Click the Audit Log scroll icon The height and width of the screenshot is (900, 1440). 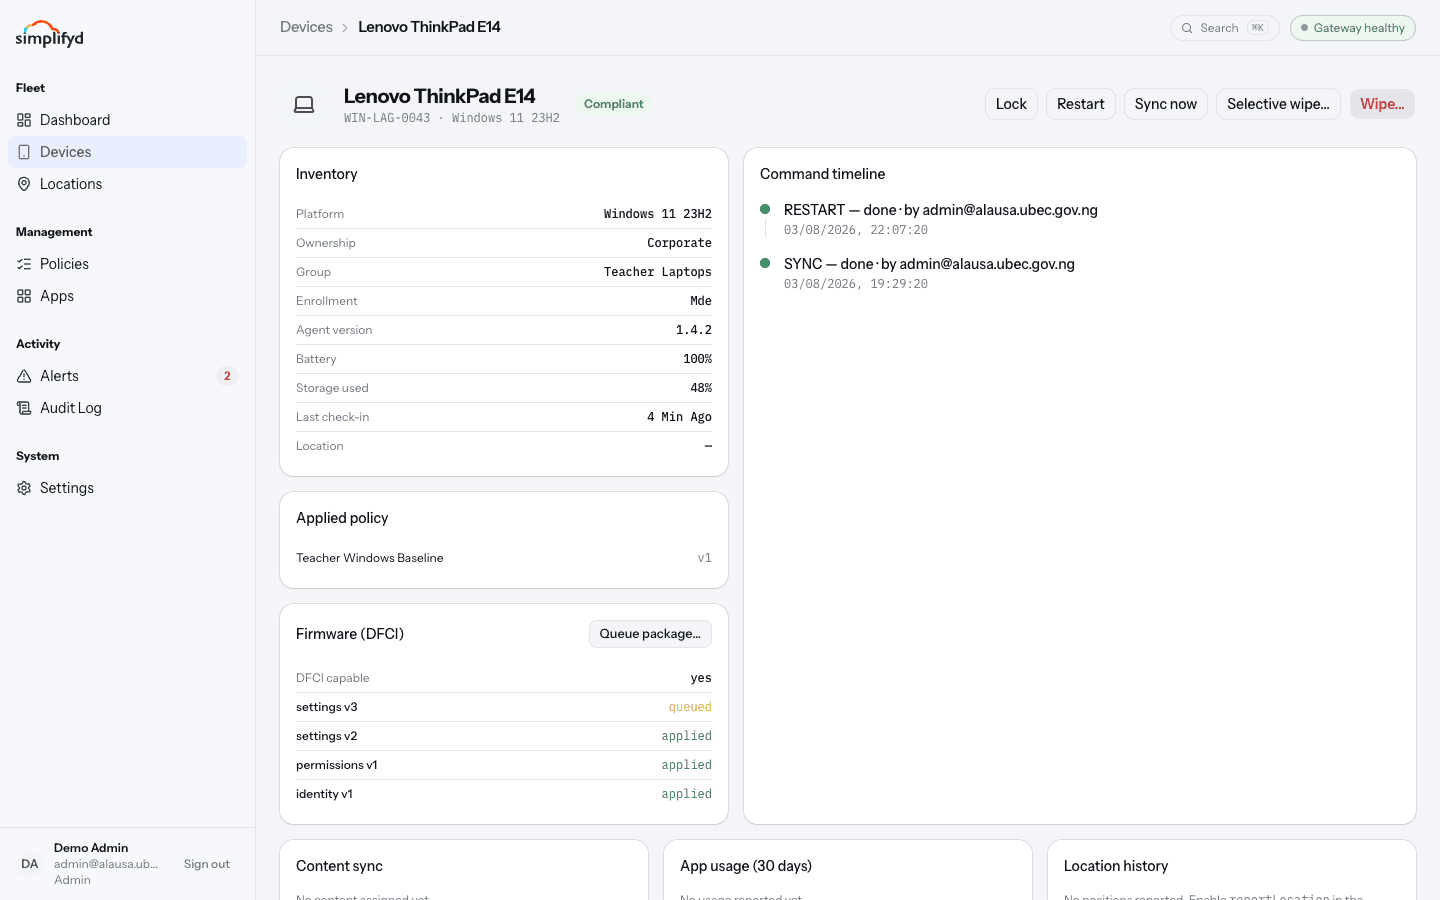pyautogui.click(x=24, y=408)
